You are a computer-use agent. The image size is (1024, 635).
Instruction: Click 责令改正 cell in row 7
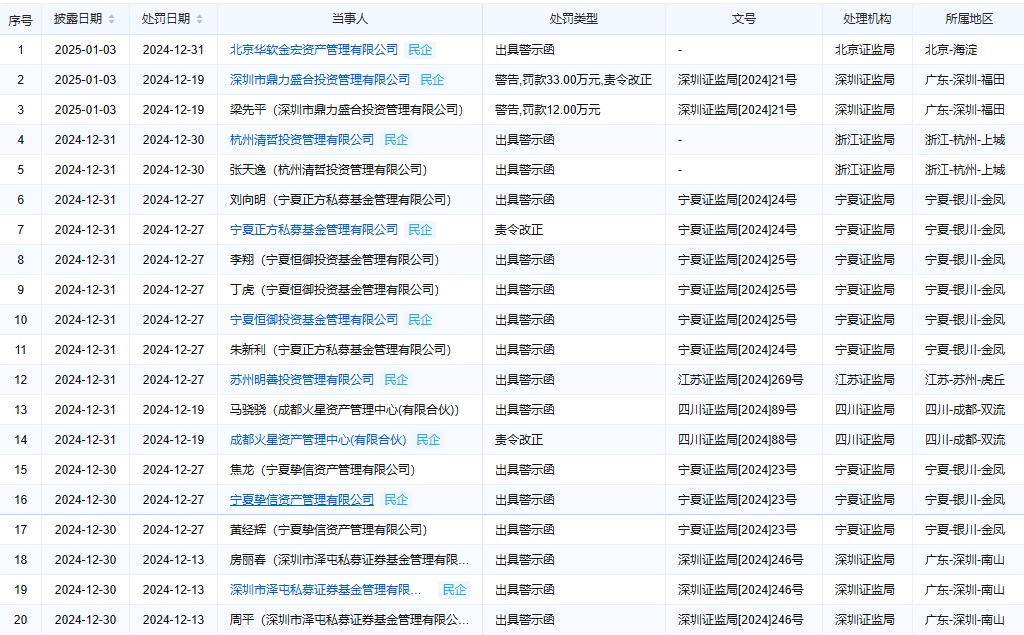573,230
